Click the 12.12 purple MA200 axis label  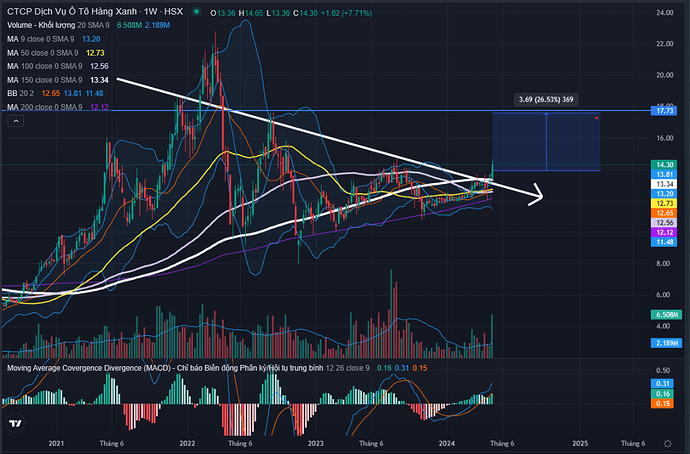(x=664, y=232)
